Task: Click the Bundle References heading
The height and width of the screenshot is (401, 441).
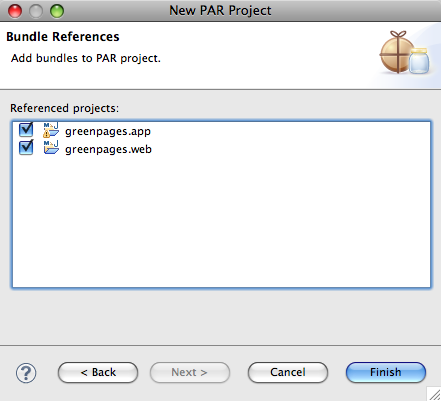Action: (x=63, y=37)
